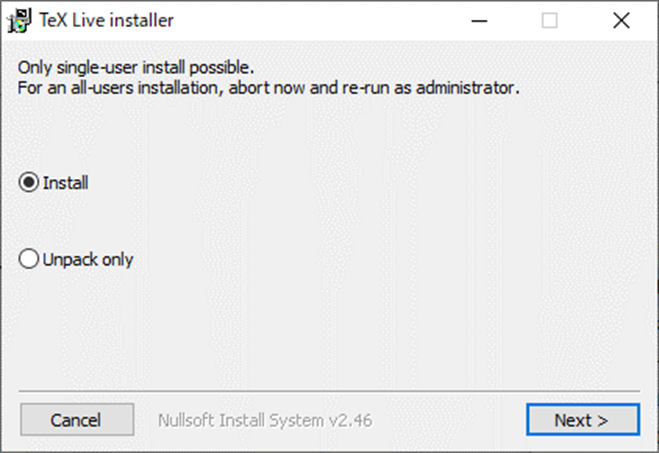Click the "TeX Live installer" title text
The image size is (659, 453).
[106, 20]
